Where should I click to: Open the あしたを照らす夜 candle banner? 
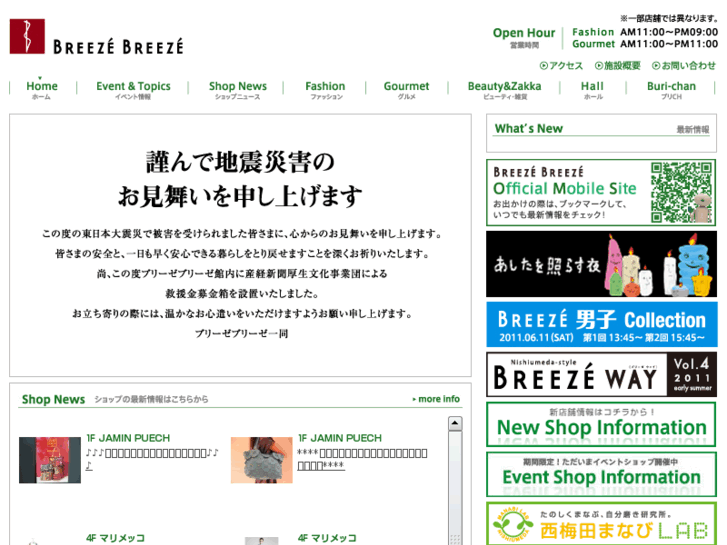tap(601, 264)
